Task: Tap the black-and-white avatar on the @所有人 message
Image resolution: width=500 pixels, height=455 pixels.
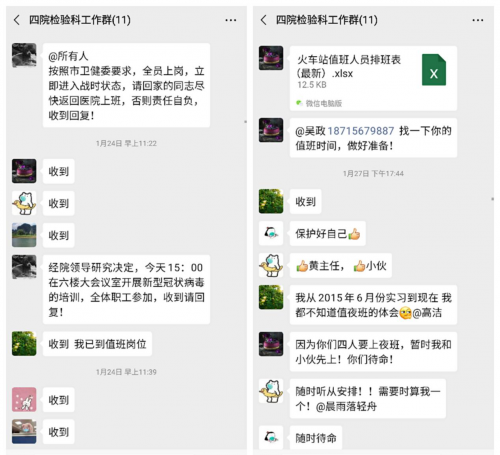Action: (24, 55)
